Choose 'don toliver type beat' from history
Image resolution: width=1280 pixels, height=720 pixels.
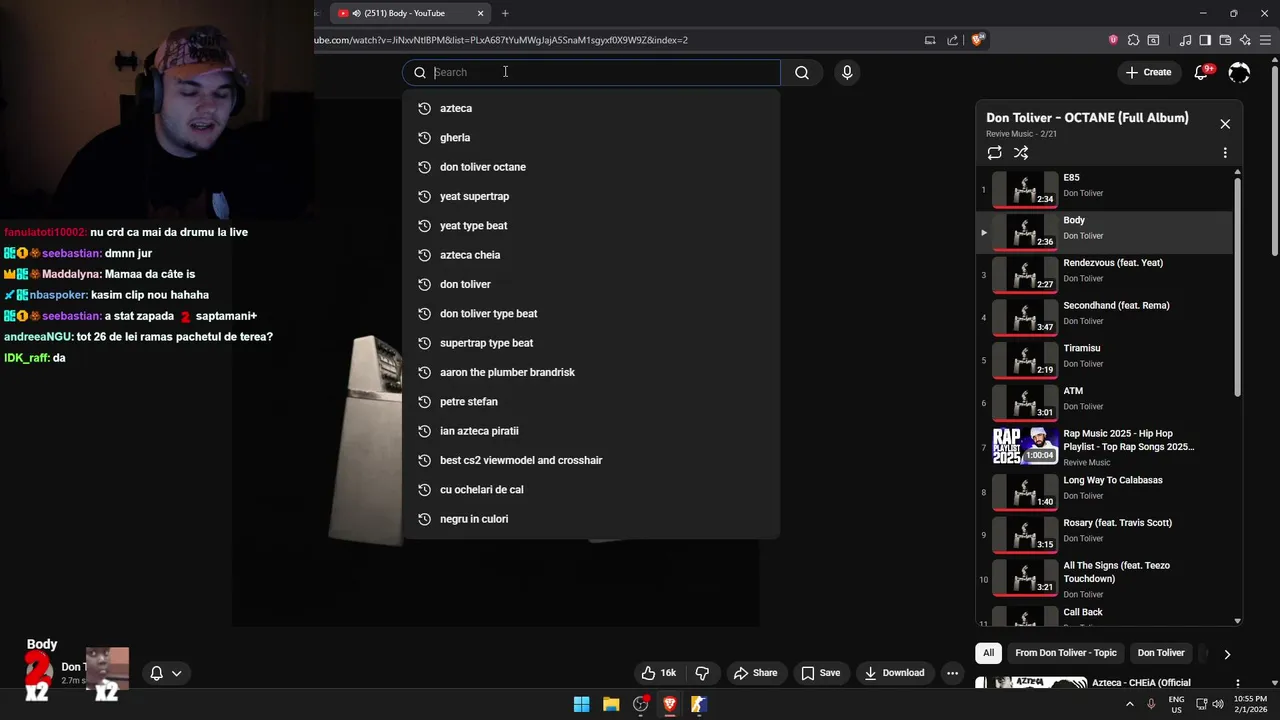tap(591, 313)
